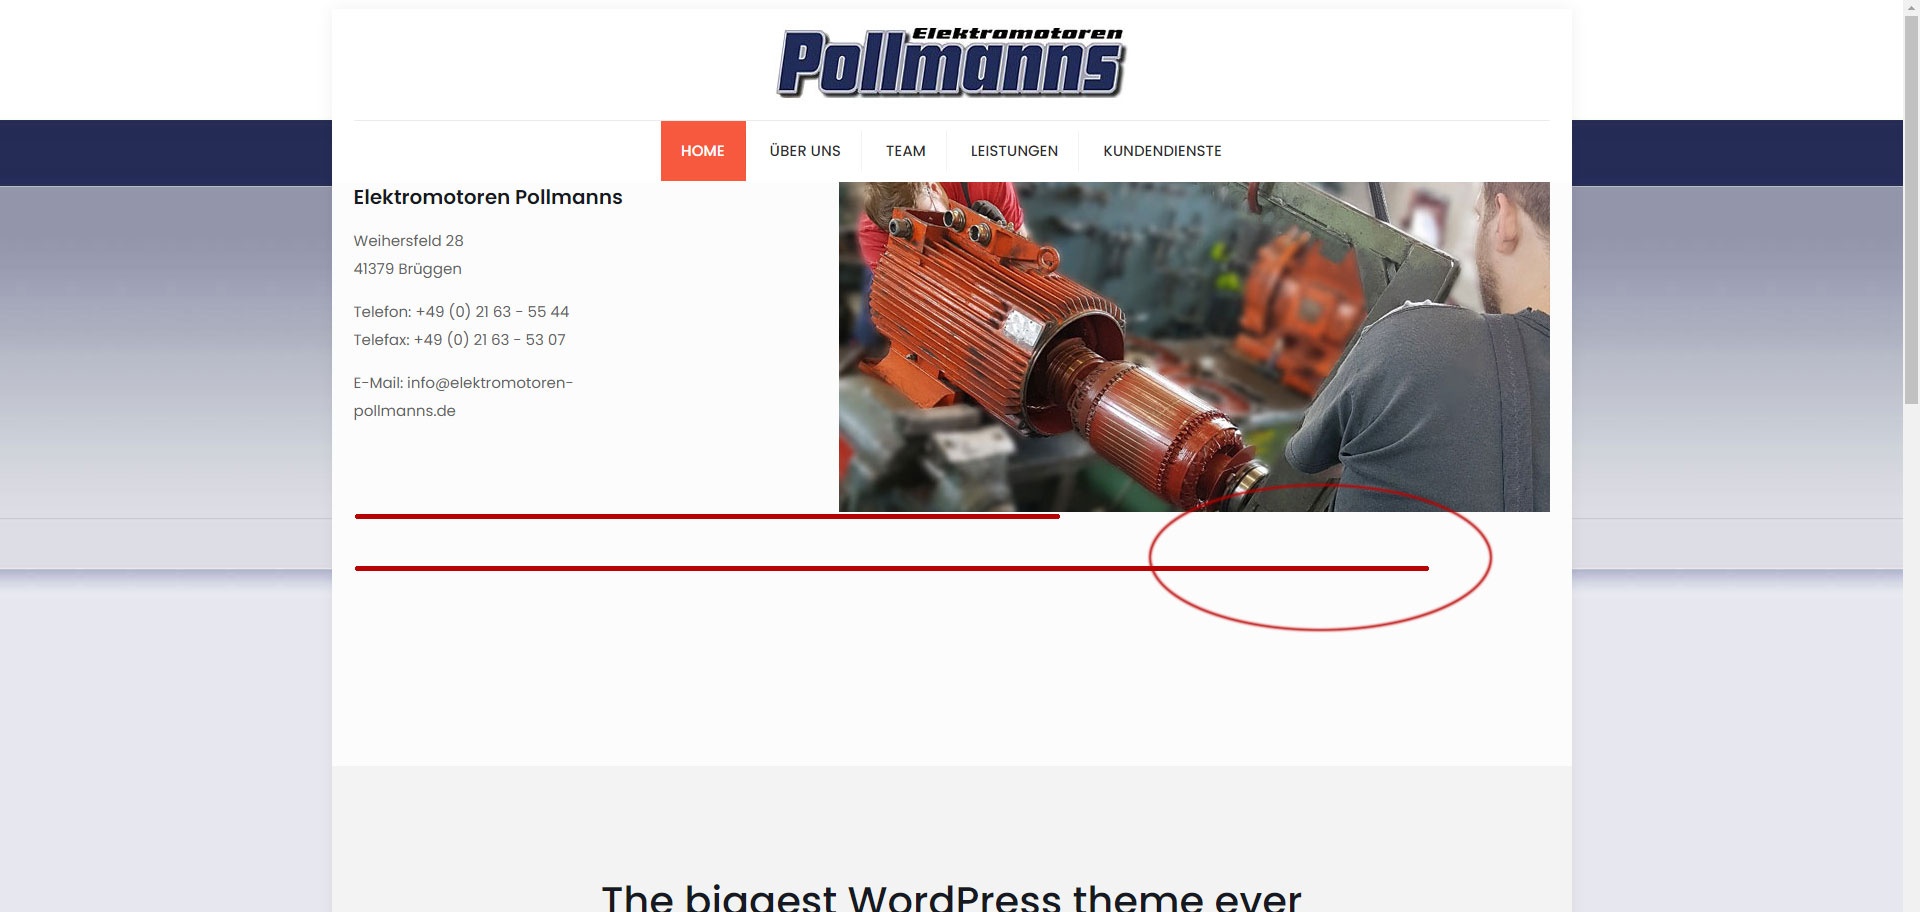Click the longer lower red divider line
The width and height of the screenshot is (1920, 912).
pyautogui.click(x=892, y=568)
